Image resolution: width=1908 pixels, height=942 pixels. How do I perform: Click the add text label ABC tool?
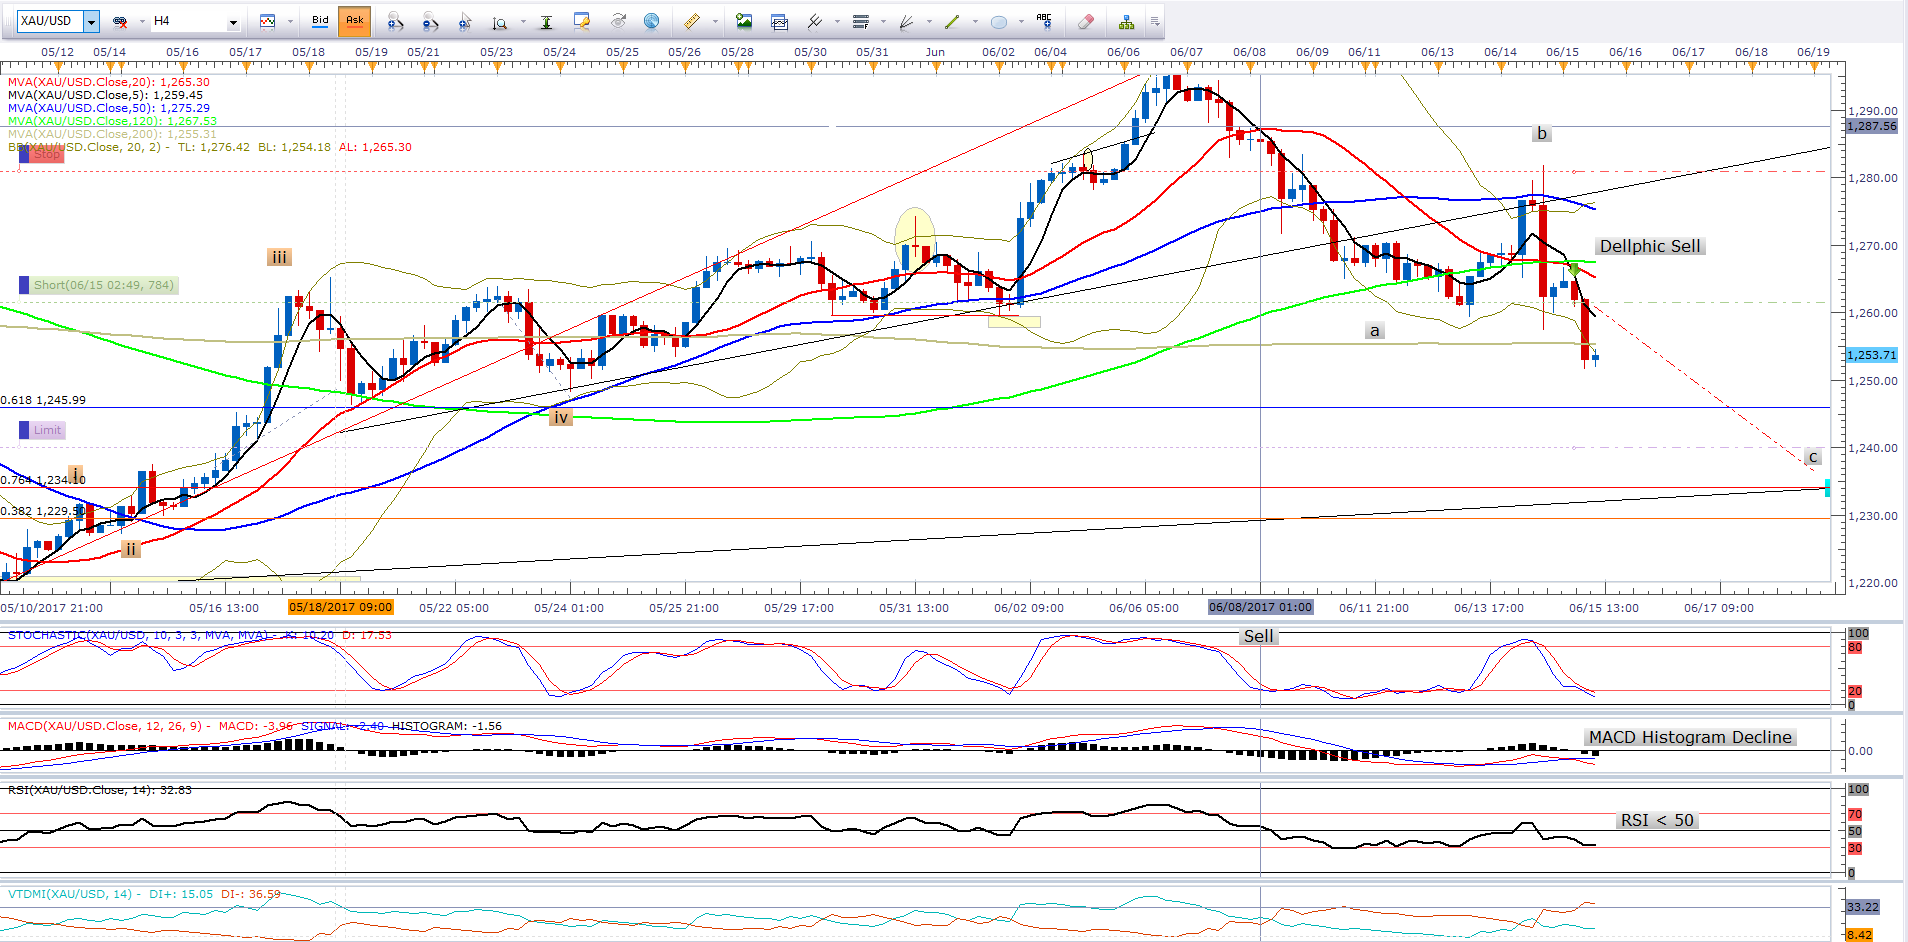coord(1044,21)
